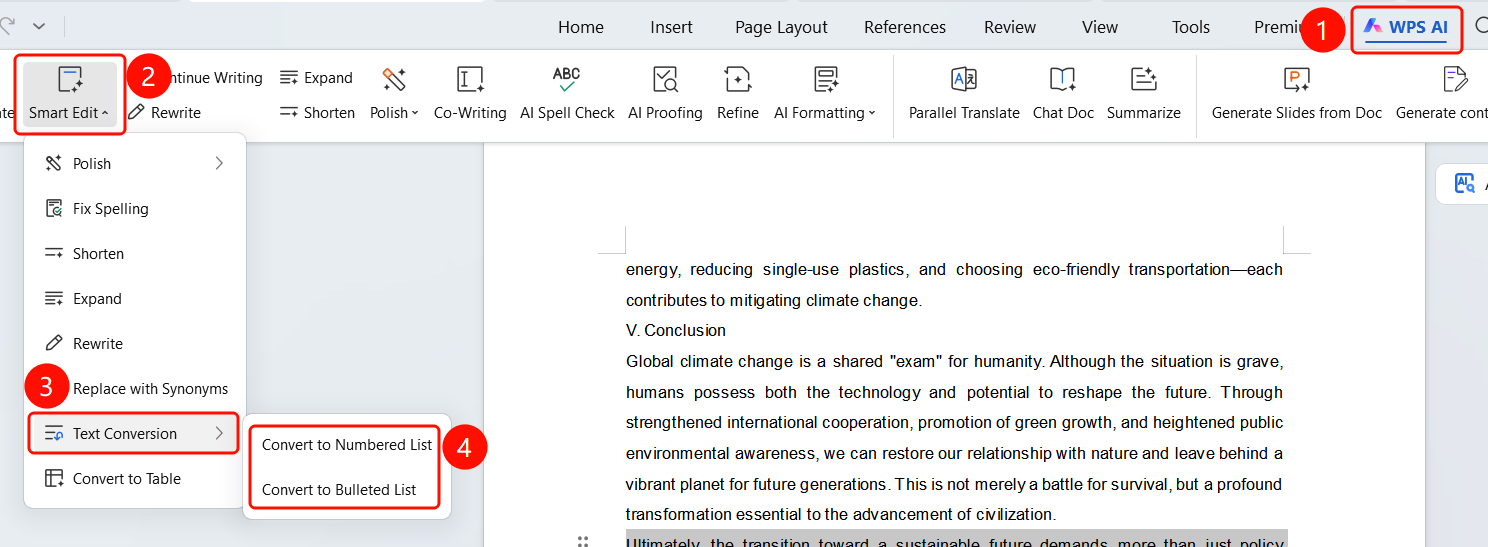This screenshot has width=1488, height=547.
Task: Choose Convert to Table
Action: coord(135,479)
